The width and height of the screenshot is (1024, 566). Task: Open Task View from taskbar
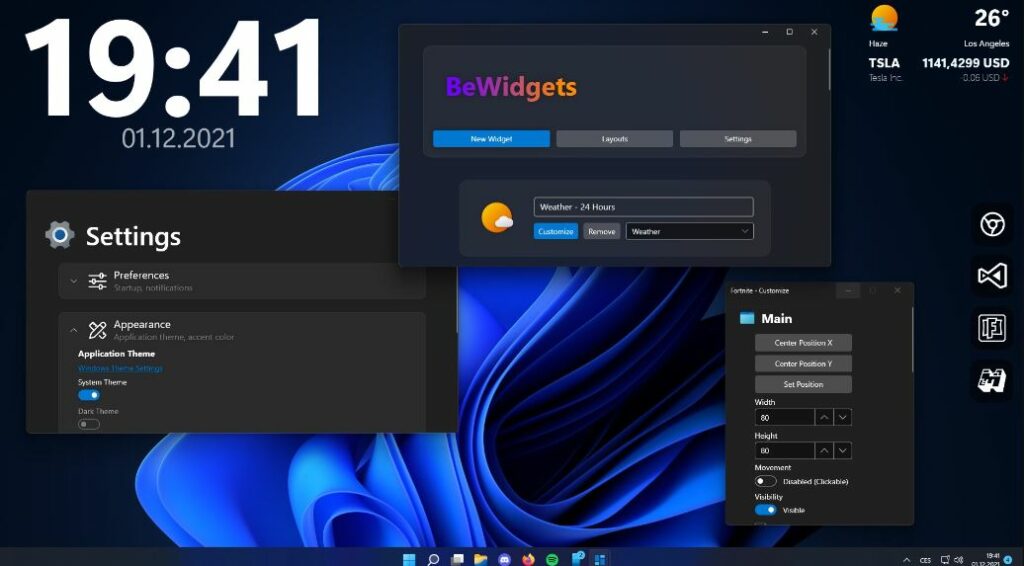tap(457, 559)
